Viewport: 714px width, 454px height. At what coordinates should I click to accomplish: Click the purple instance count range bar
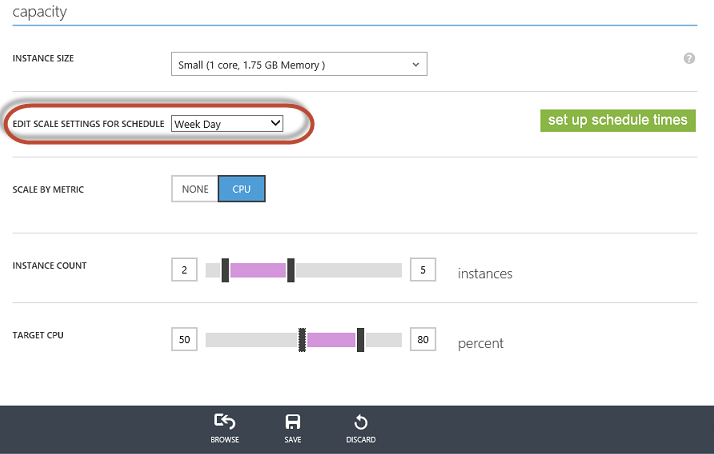(258, 270)
